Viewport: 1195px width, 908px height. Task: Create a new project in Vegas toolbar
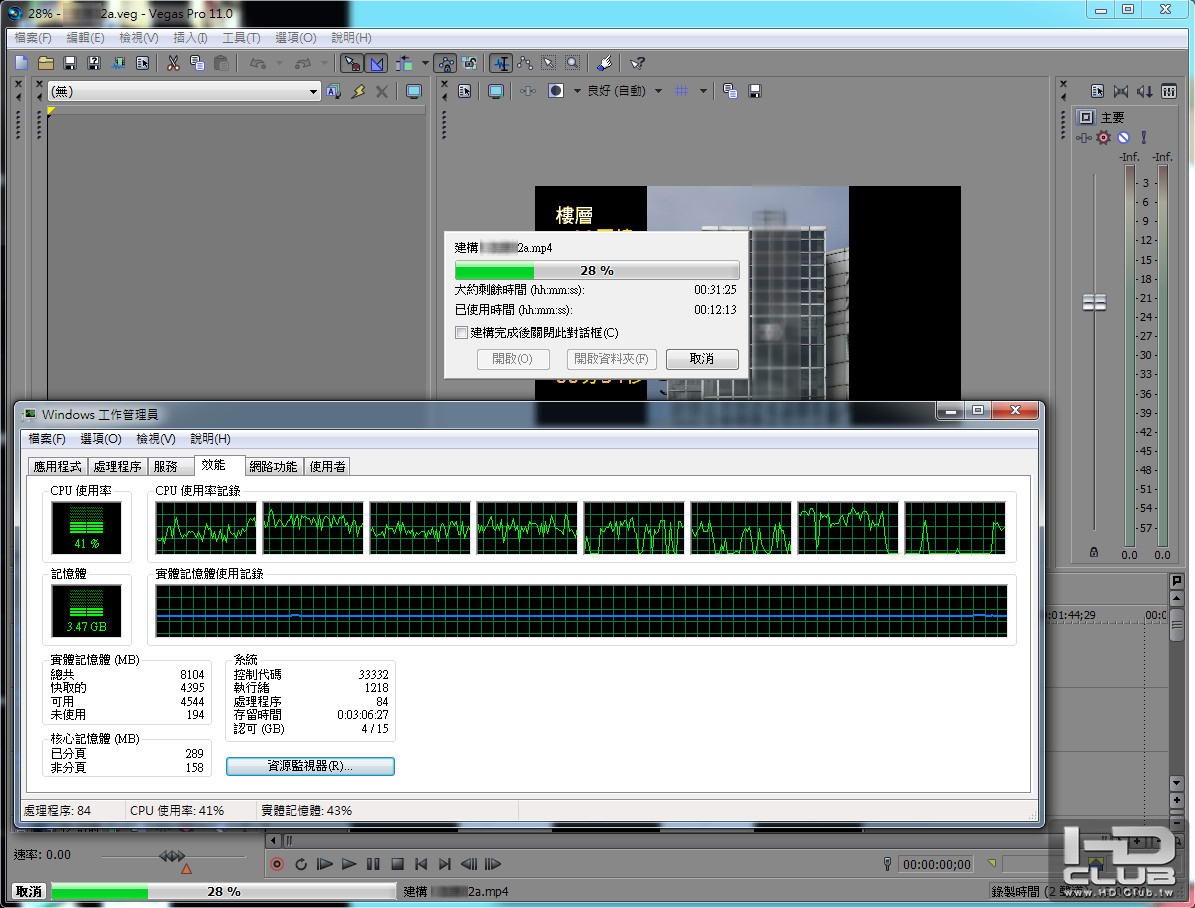coord(21,63)
